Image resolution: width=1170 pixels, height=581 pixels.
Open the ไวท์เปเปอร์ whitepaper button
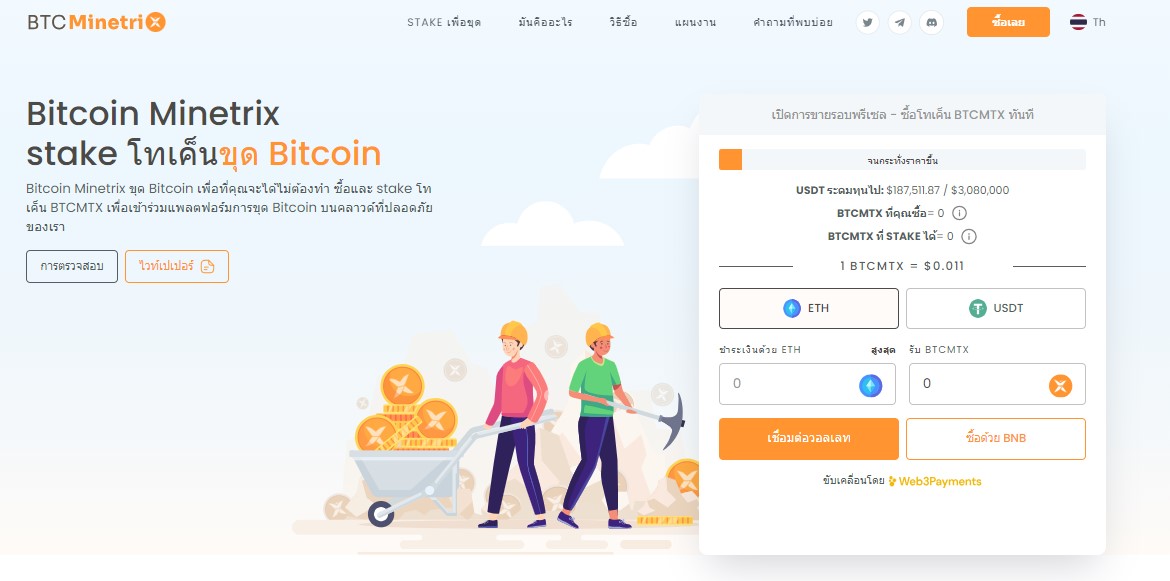(177, 266)
